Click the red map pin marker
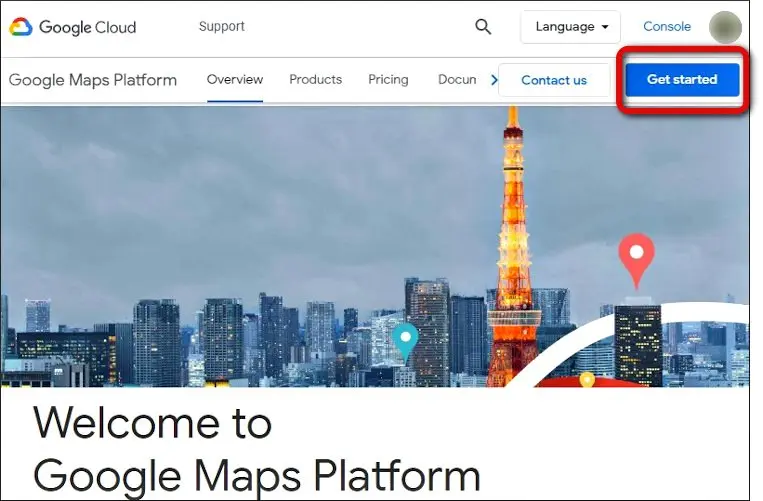The width and height of the screenshot is (763, 501). pyautogui.click(x=636, y=258)
